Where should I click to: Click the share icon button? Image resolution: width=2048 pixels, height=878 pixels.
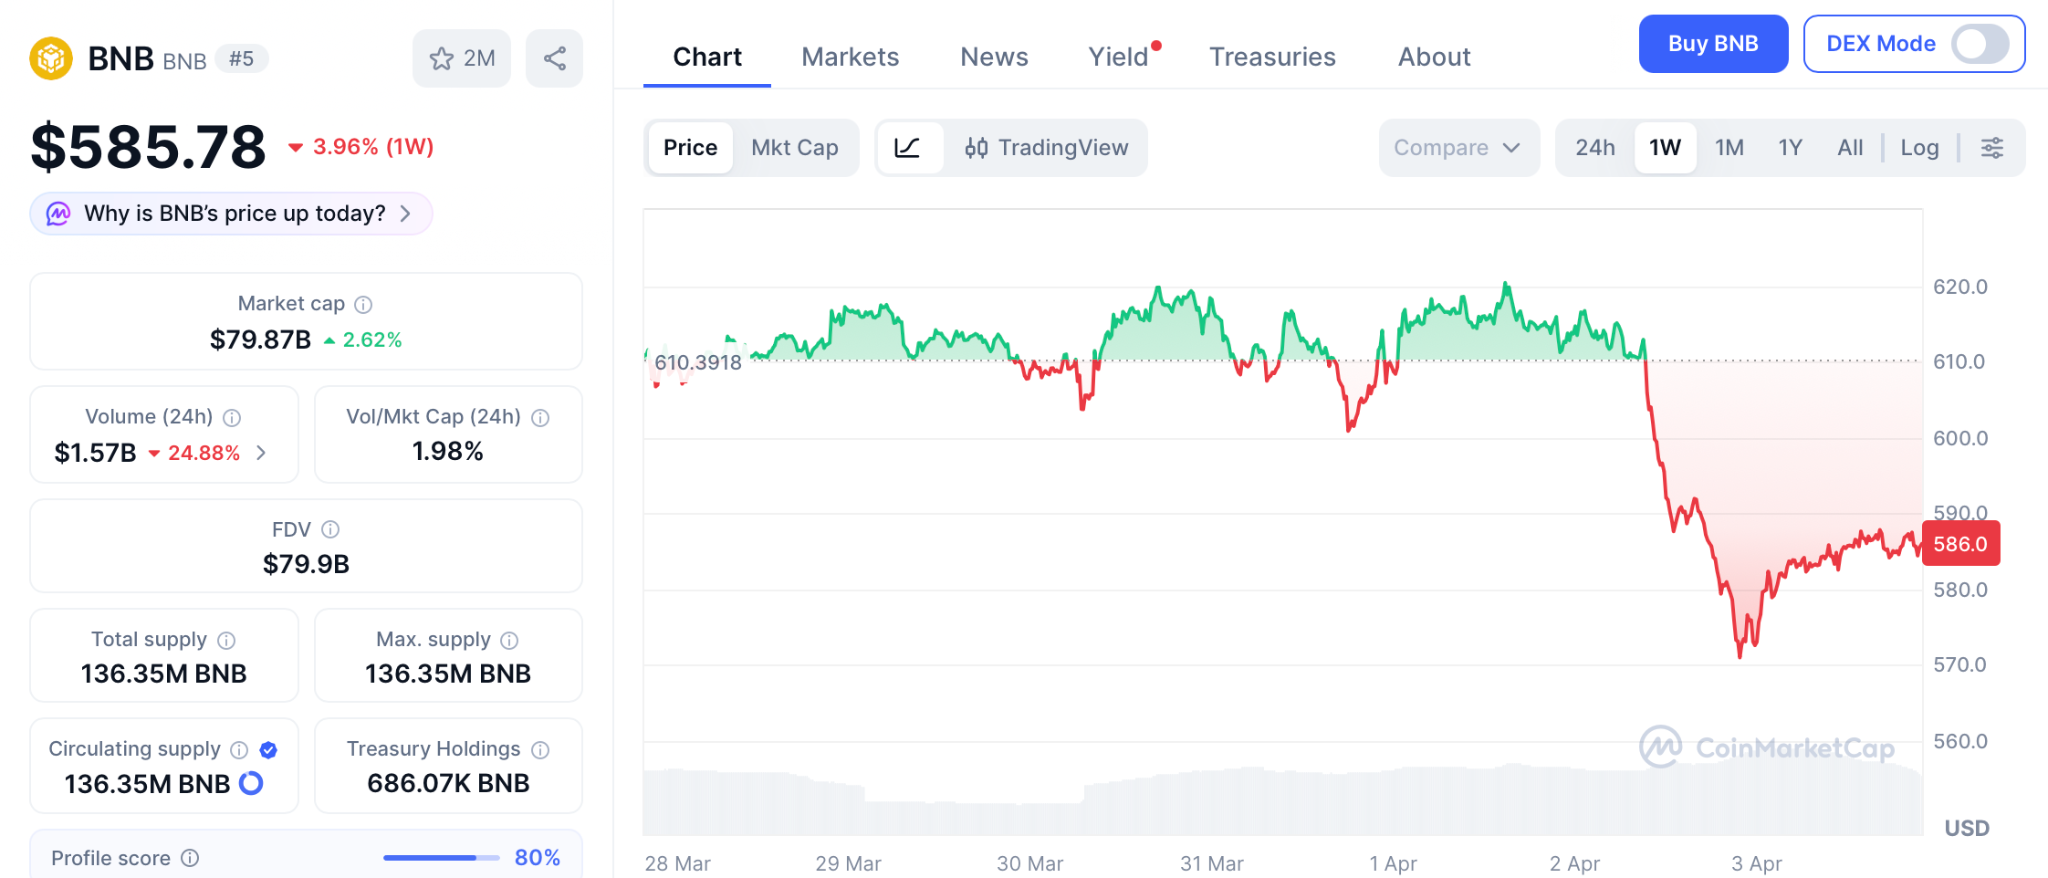pos(555,59)
